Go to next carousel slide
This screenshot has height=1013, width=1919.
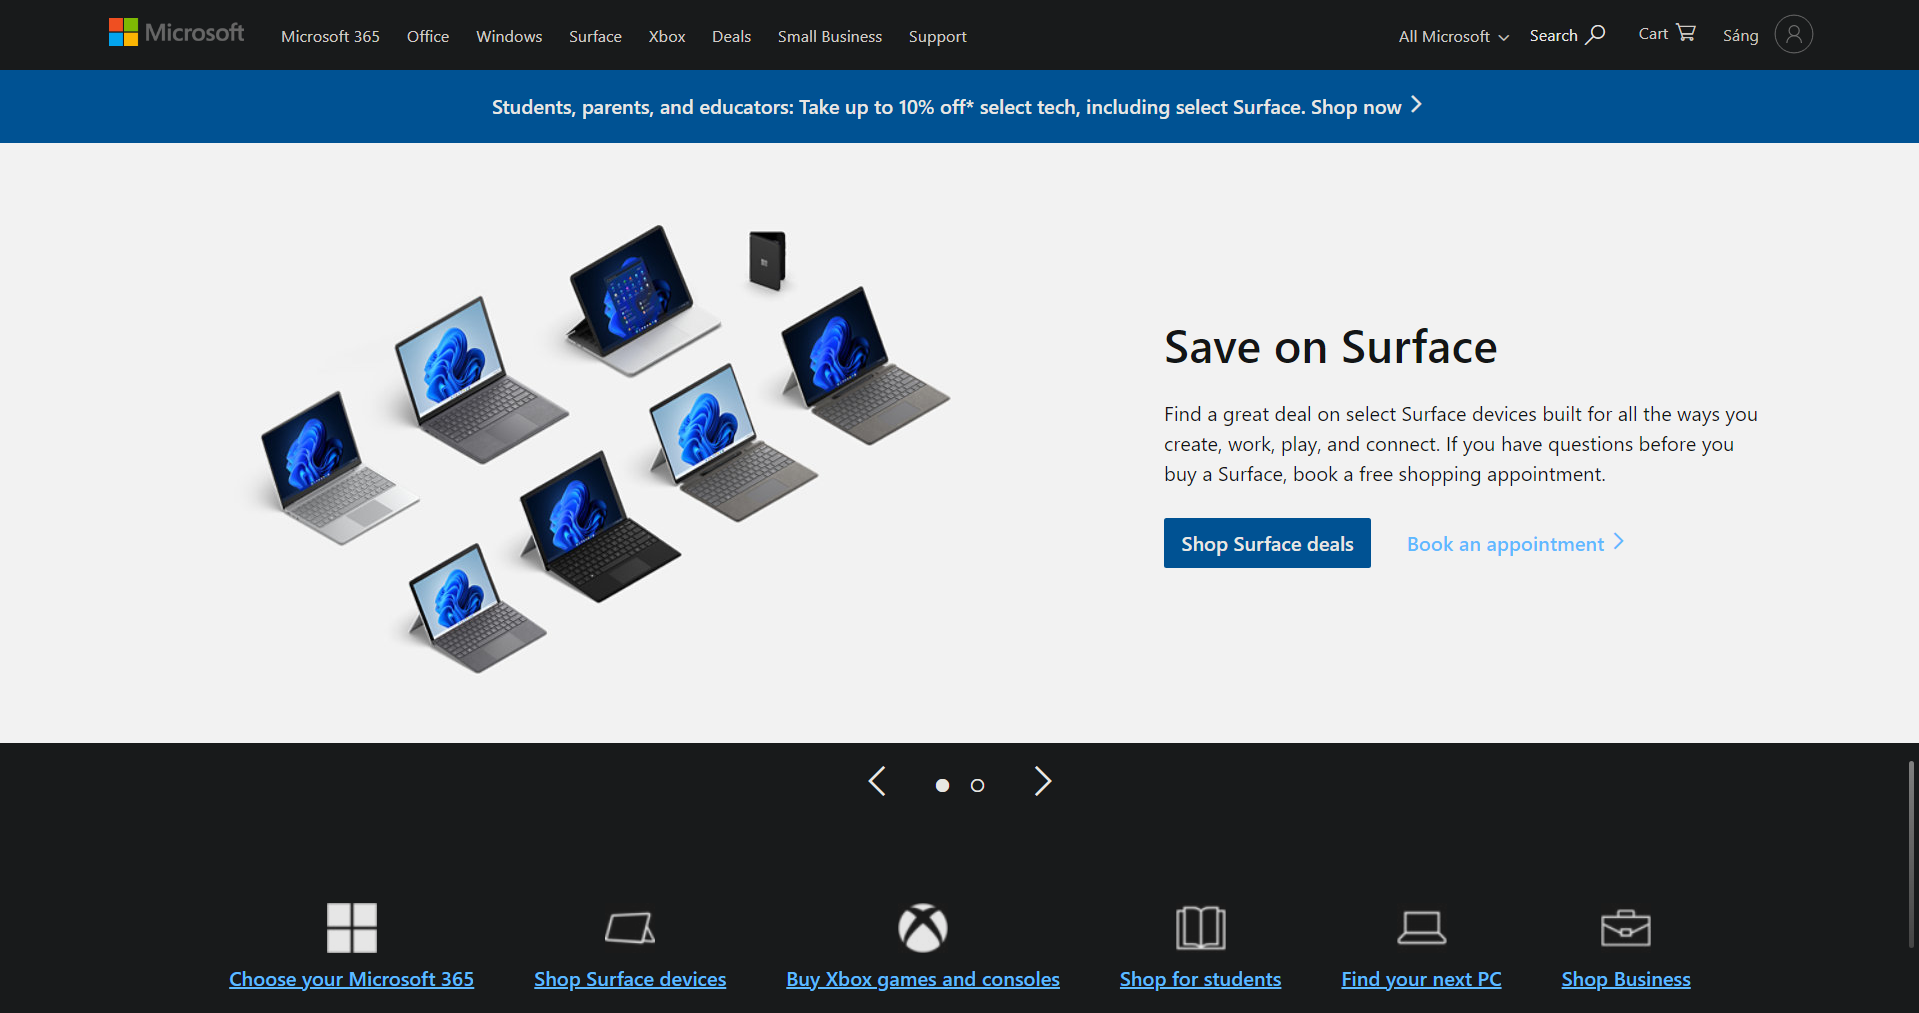coord(1043,781)
